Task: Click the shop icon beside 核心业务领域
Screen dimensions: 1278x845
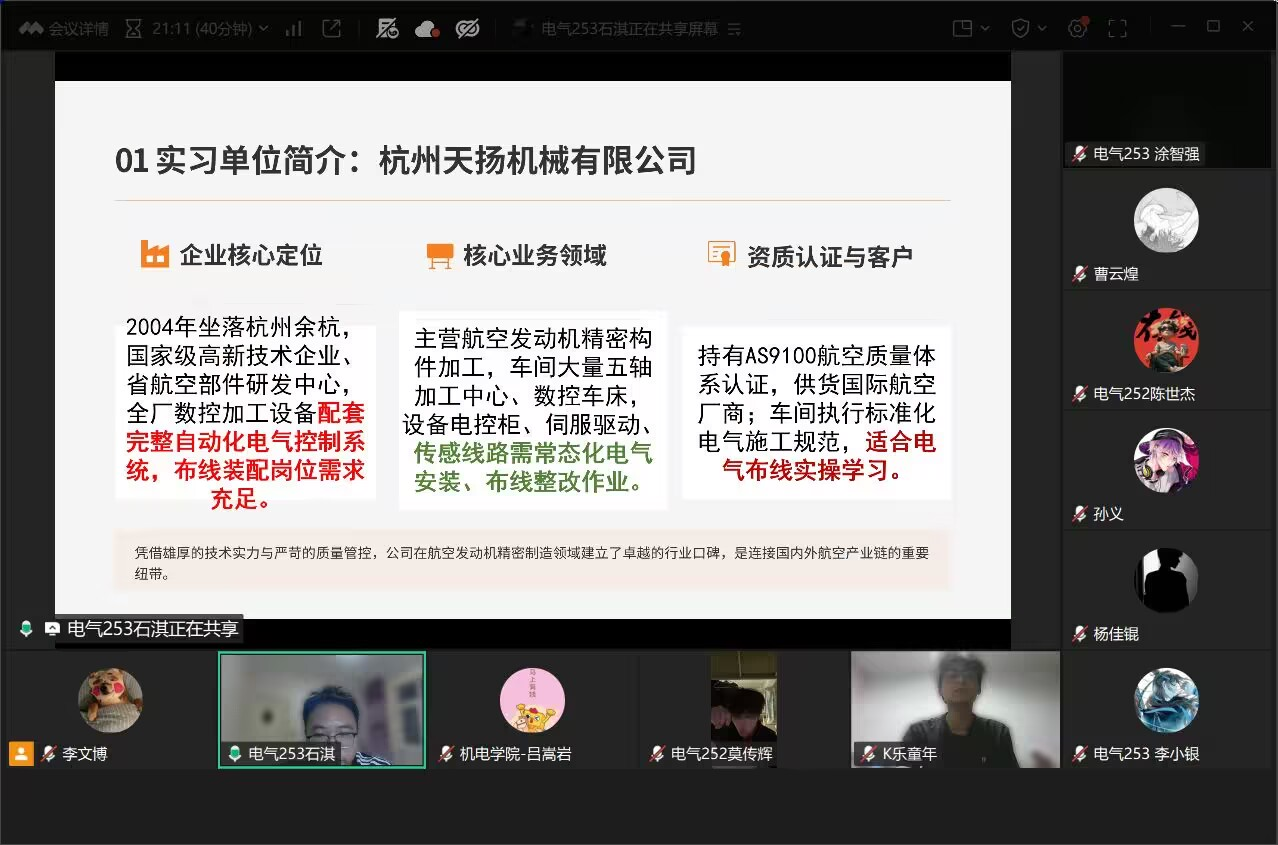Action: pyautogui.click(x=439, y=256)
